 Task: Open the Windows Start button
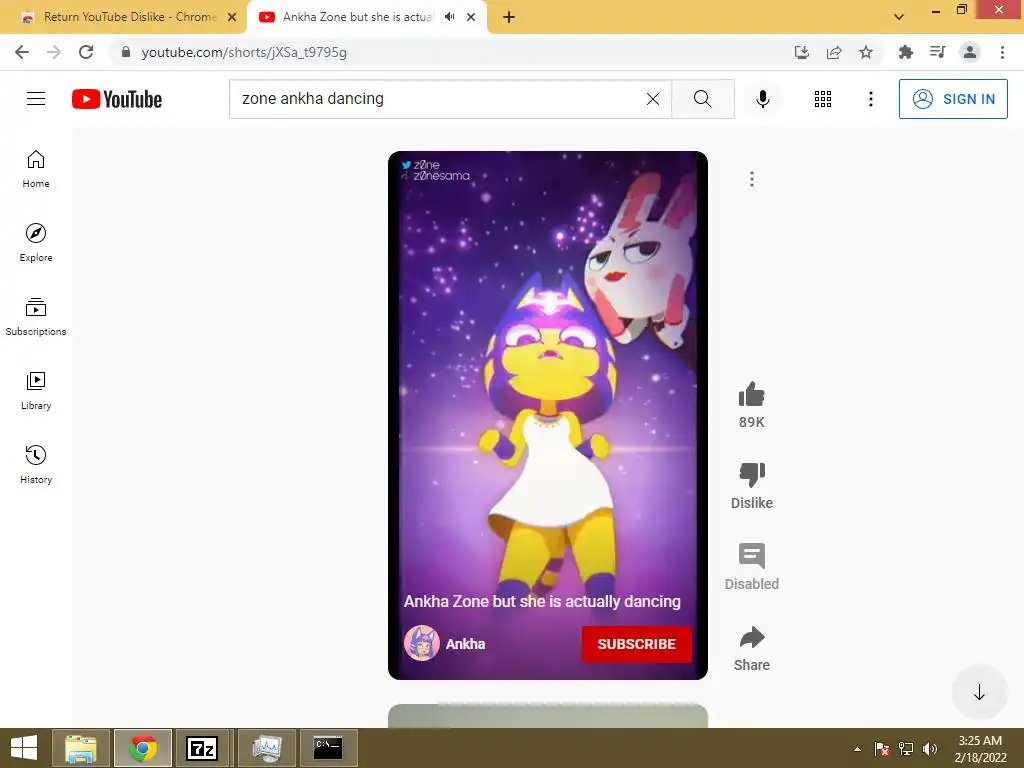point(24,748)
